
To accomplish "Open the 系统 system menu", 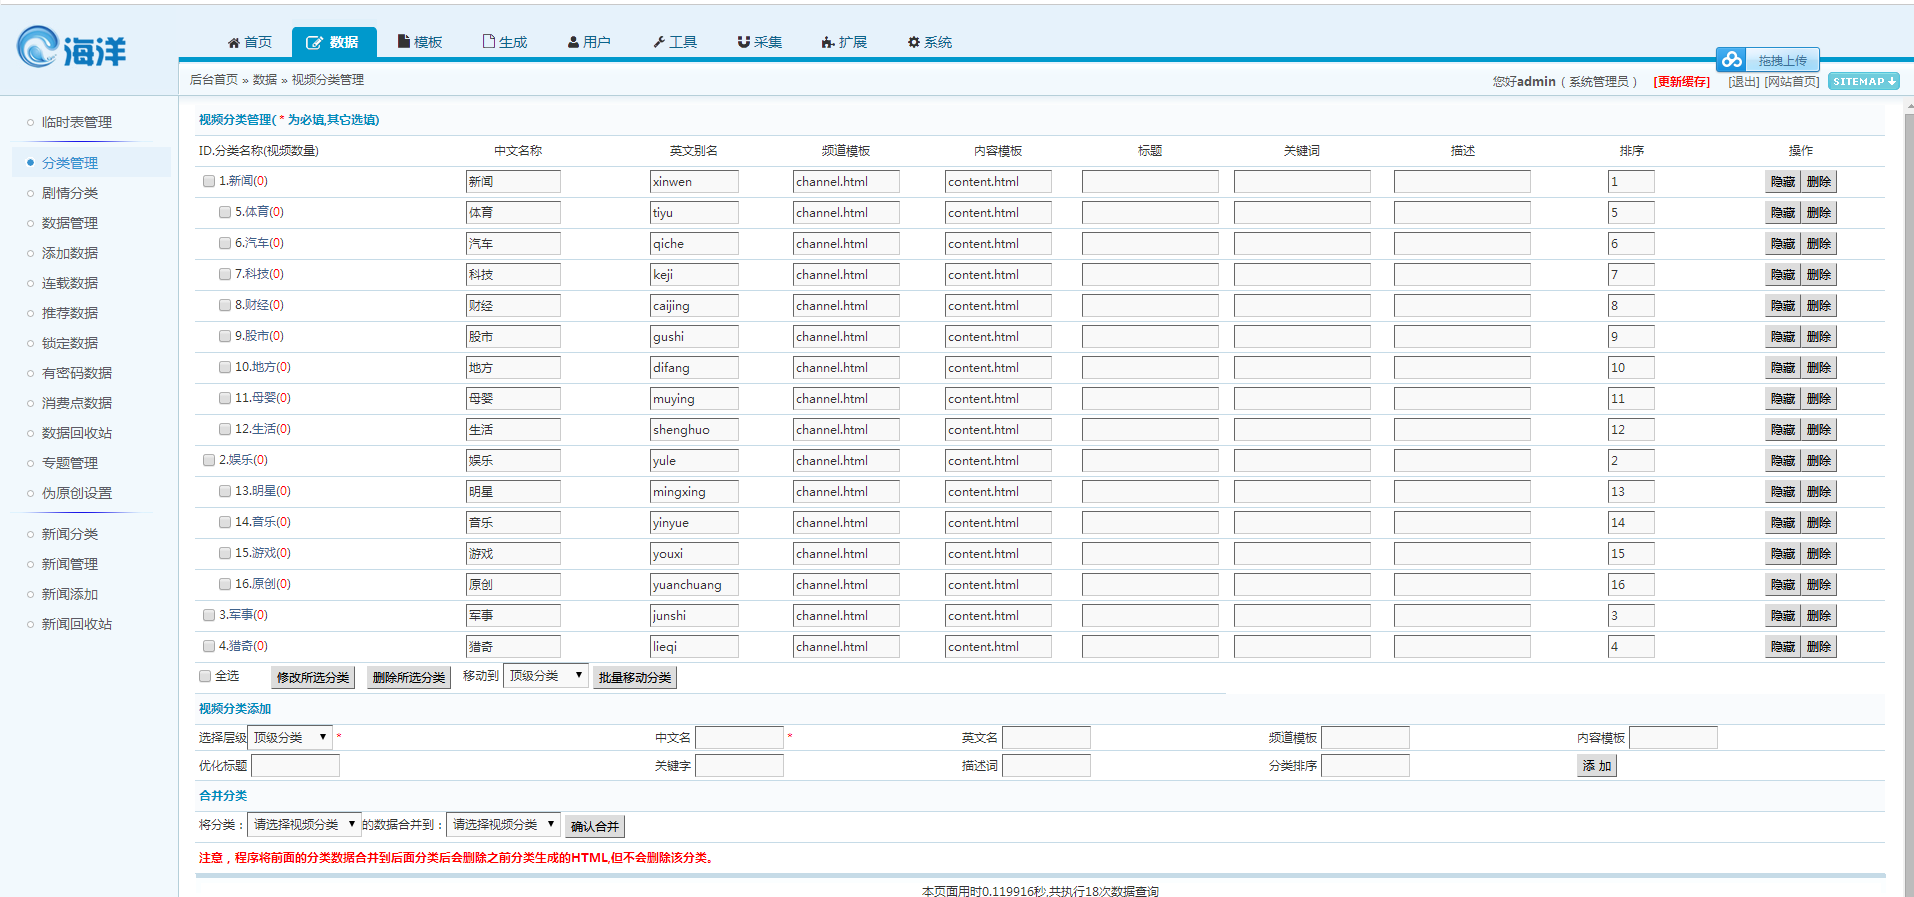I will tap(930, 42).
